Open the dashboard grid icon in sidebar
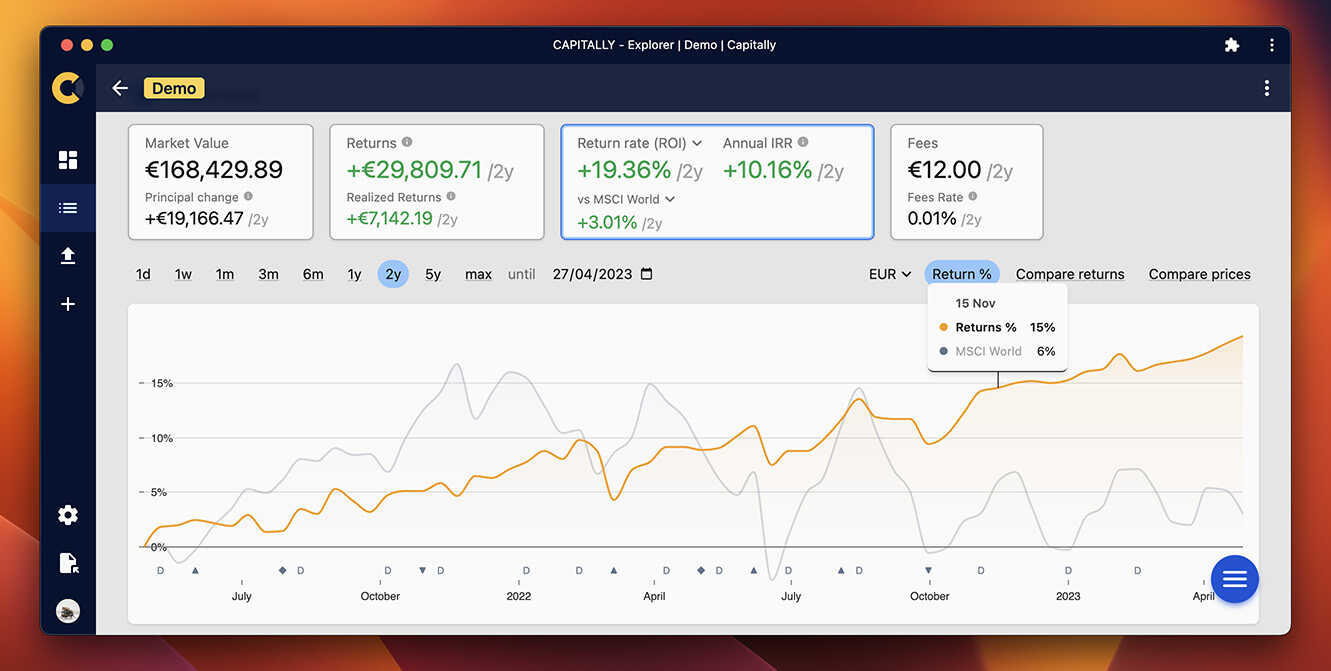 click(x=67, y=159)
